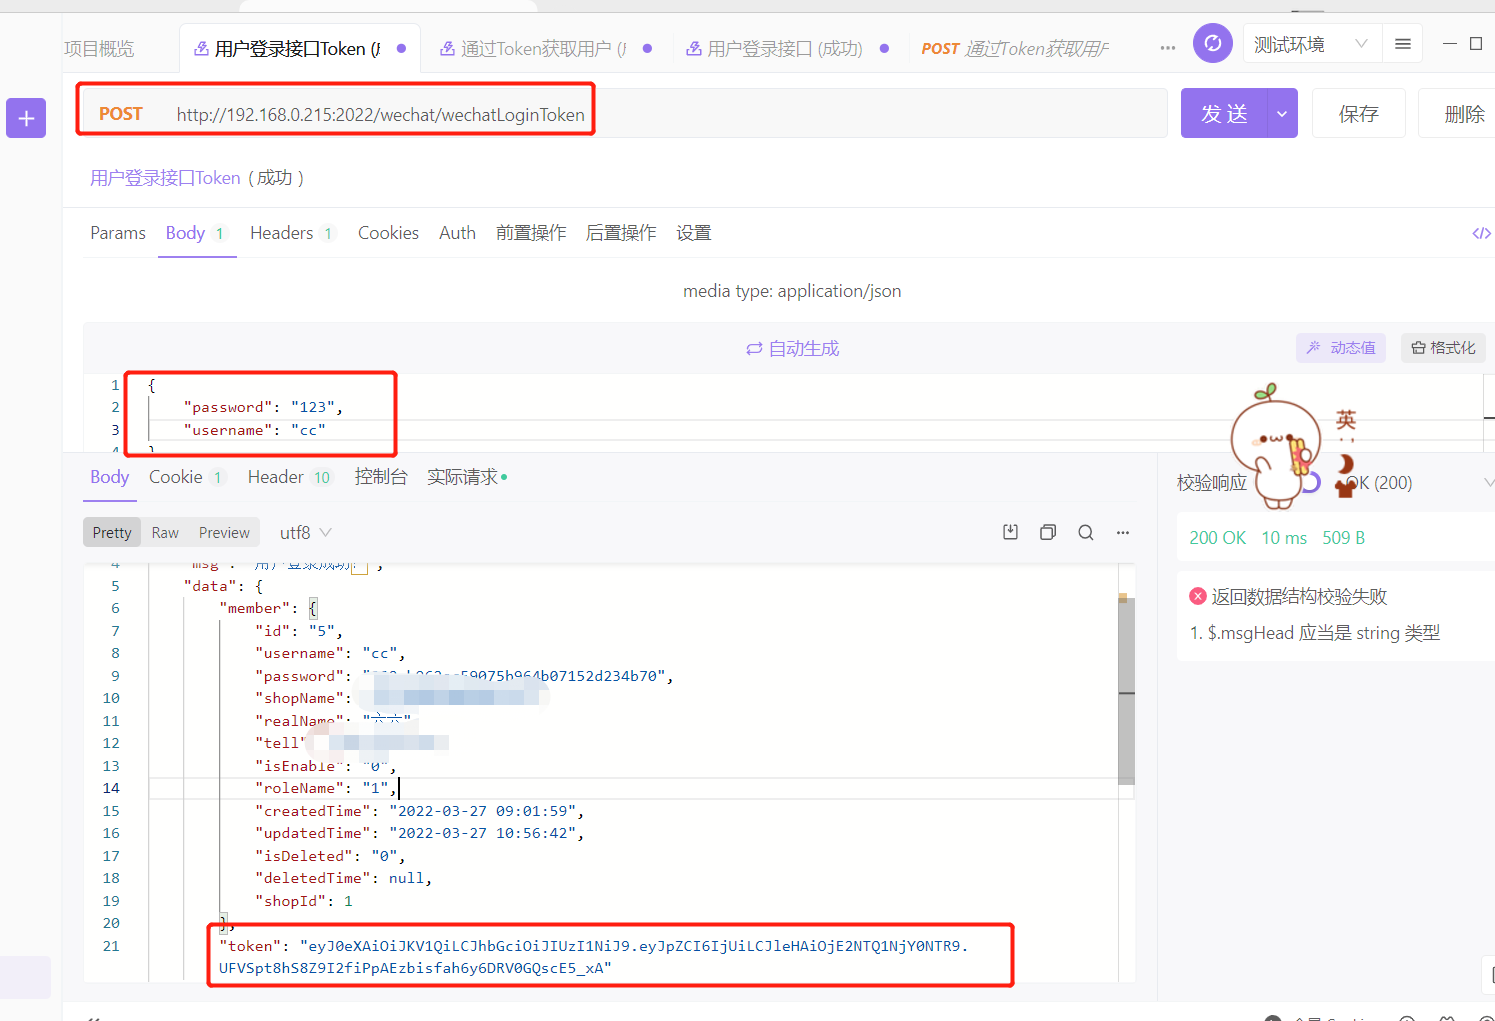Switch to the Auth tab
The width and height of the screenshot is (1495, 1021).
point(457,233)
